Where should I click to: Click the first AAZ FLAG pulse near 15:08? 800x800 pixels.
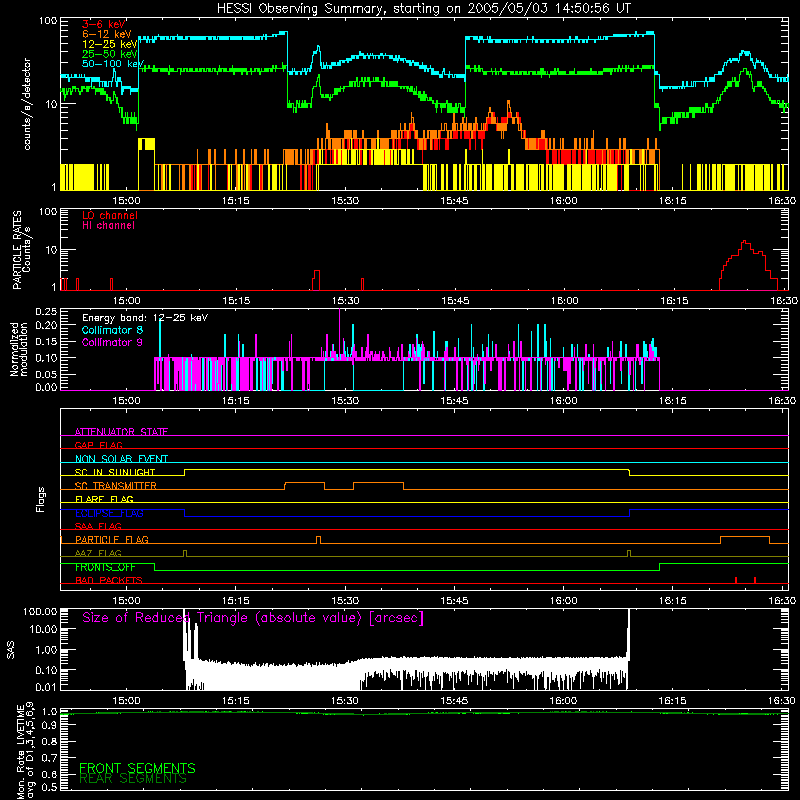click(185, 553)
